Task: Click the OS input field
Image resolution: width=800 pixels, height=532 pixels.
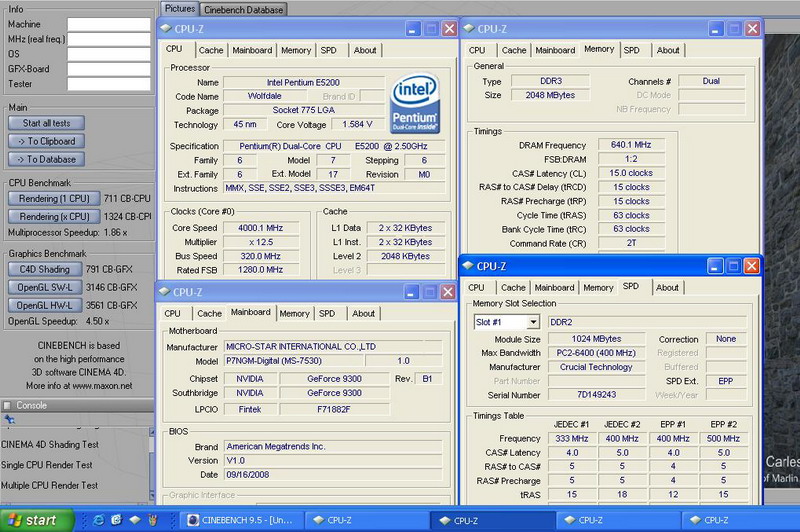Action: point(109,54)
